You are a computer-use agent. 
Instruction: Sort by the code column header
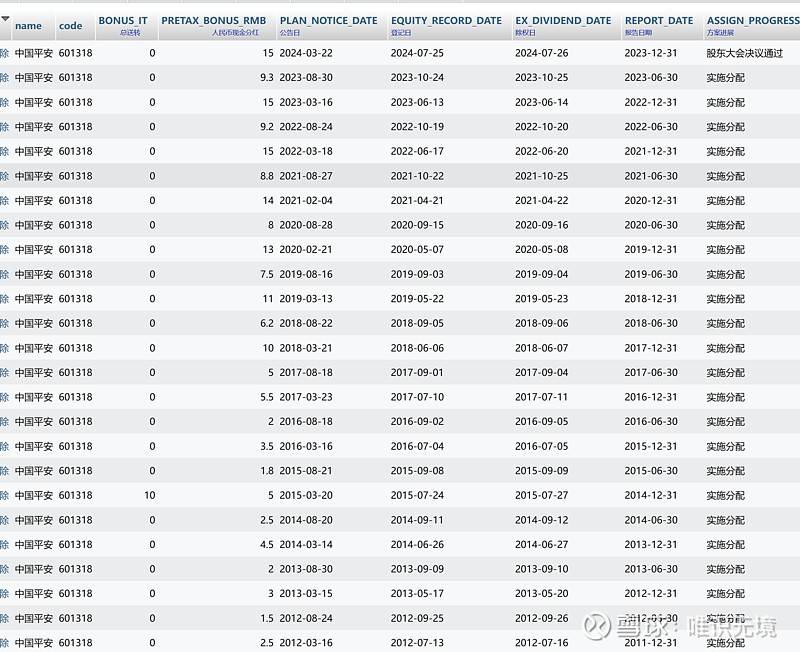(70, 26)
